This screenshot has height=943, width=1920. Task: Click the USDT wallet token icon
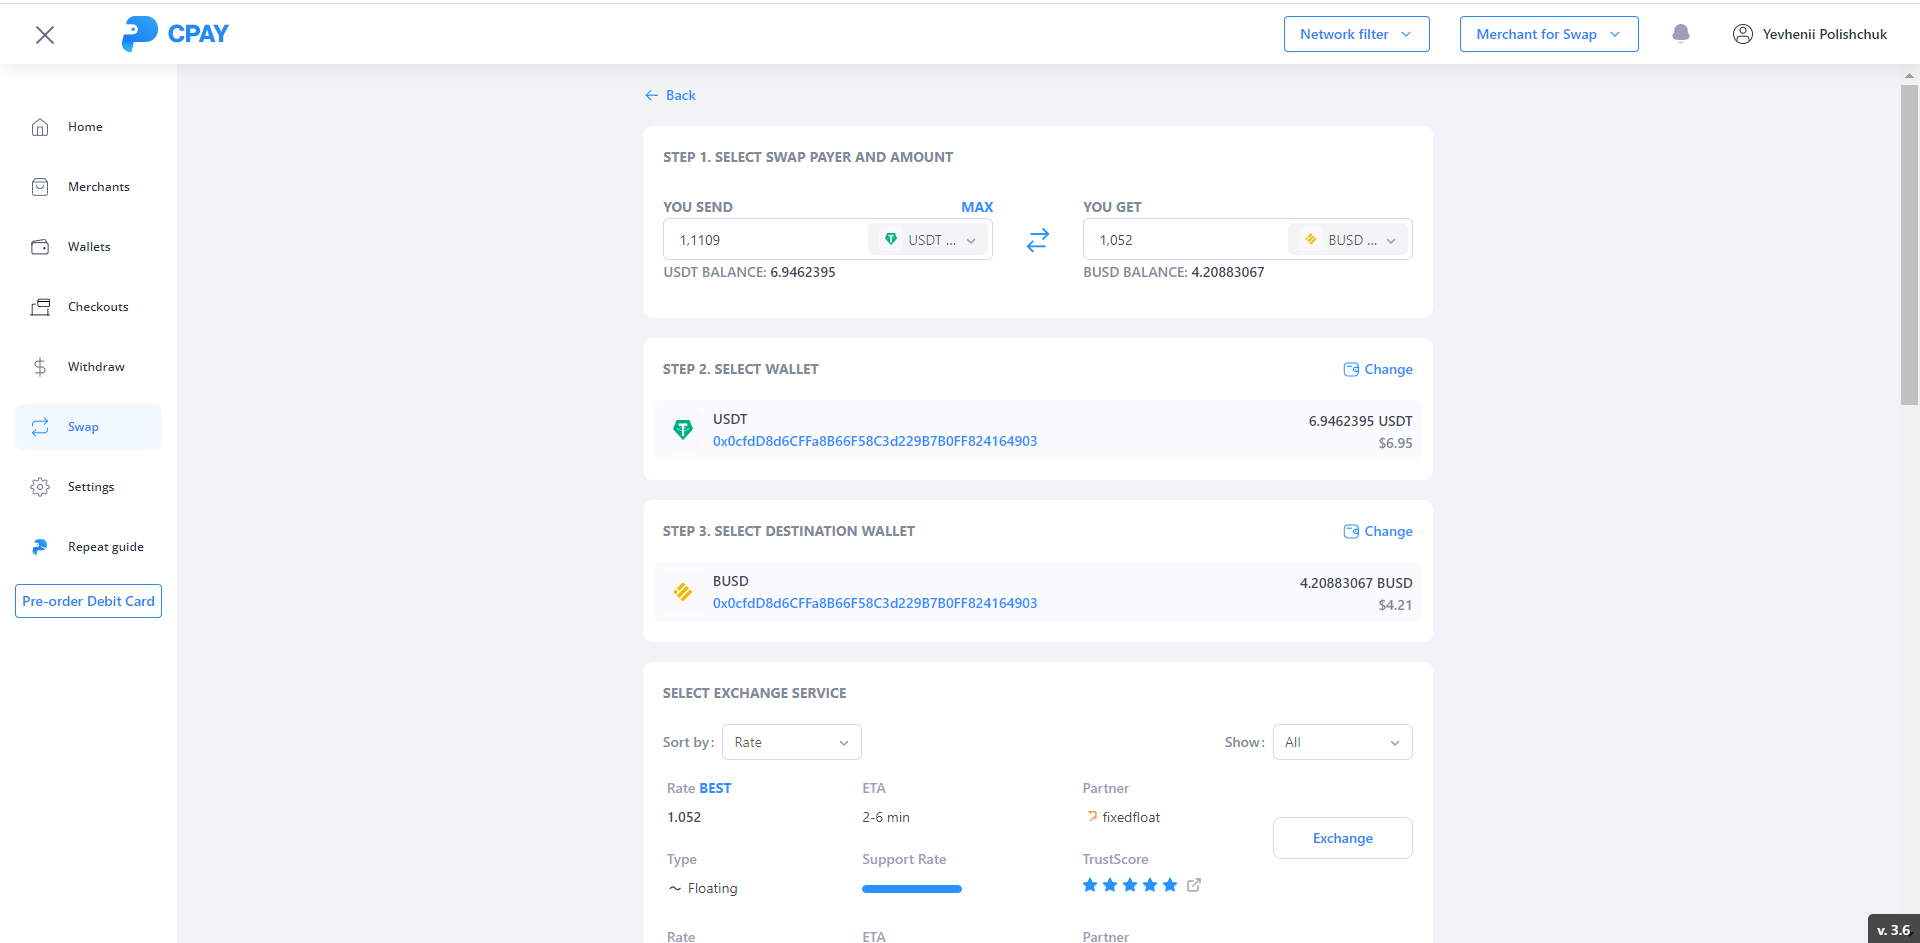click(x=683, y=430)
